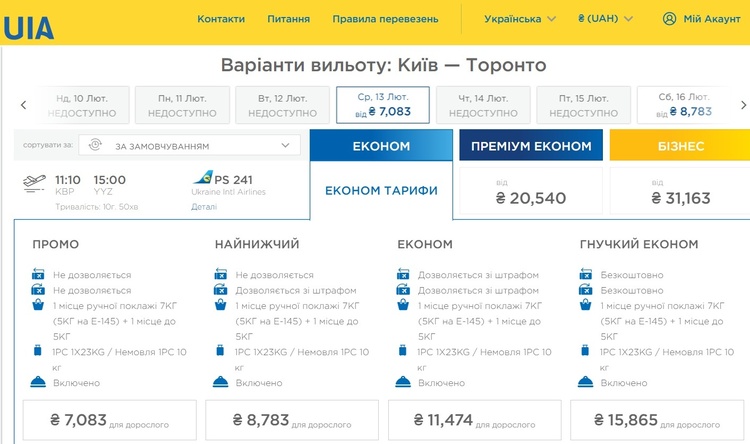Click НАЙНИЖЧИЙ refund icon, first row
Screen dimensions: 750x444
pyautogui.click(x=221, y=274)
